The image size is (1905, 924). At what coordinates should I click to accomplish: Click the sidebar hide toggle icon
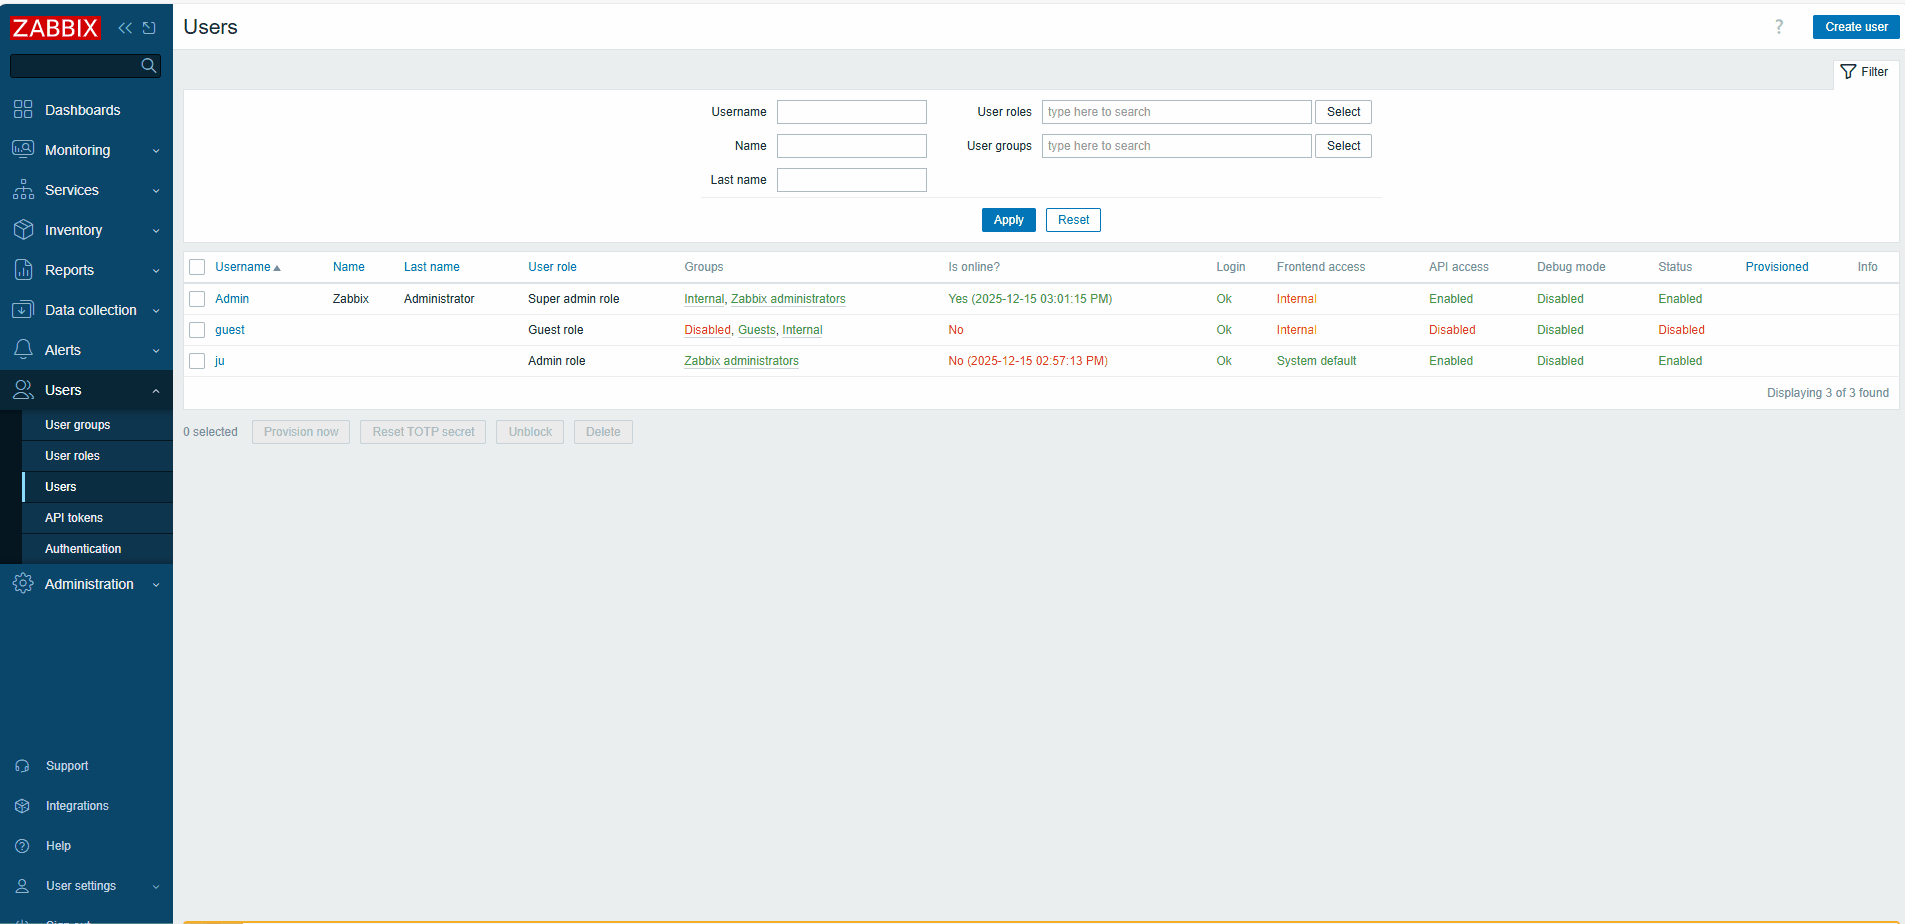pyautogui.click(x=149, y=28)
